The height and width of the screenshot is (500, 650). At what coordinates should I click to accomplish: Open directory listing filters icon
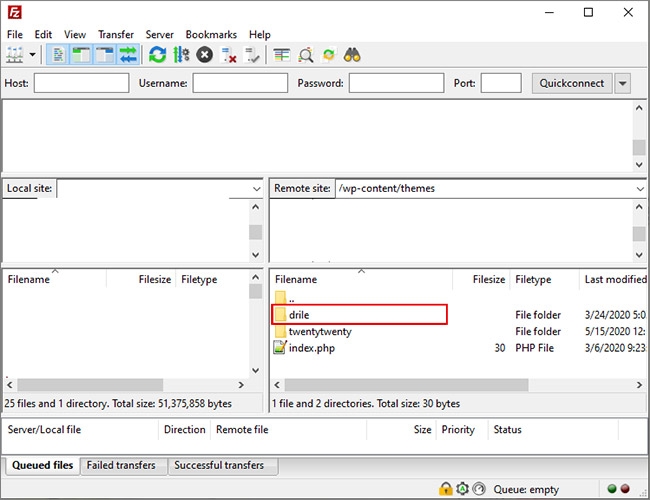(282, 55)
